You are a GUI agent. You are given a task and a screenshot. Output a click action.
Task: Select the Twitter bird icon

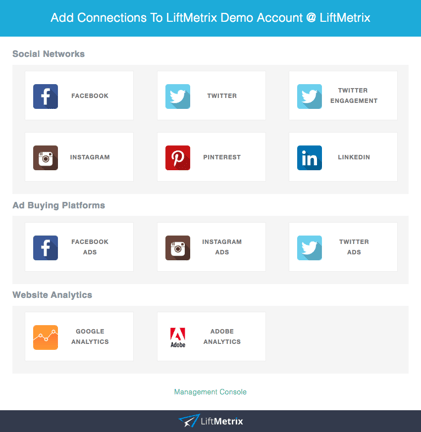[178, 96]
